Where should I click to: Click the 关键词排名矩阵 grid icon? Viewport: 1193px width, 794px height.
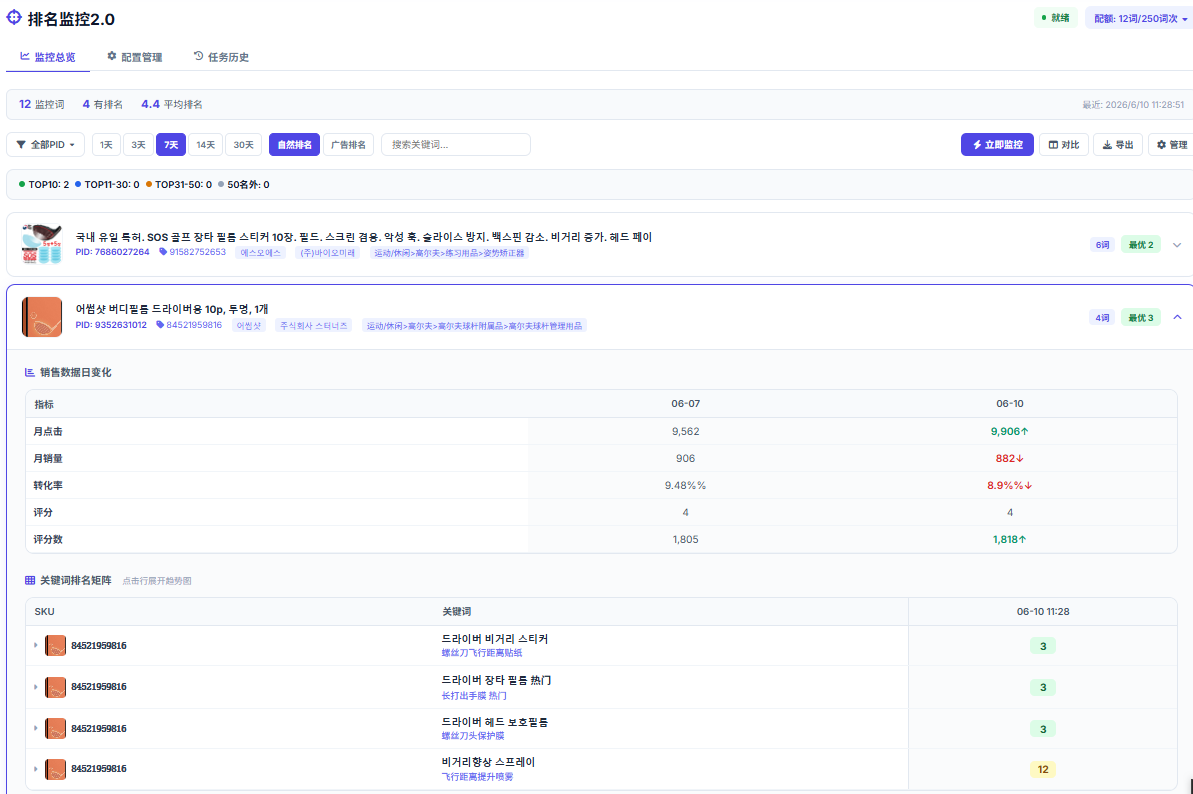(30, 580)
